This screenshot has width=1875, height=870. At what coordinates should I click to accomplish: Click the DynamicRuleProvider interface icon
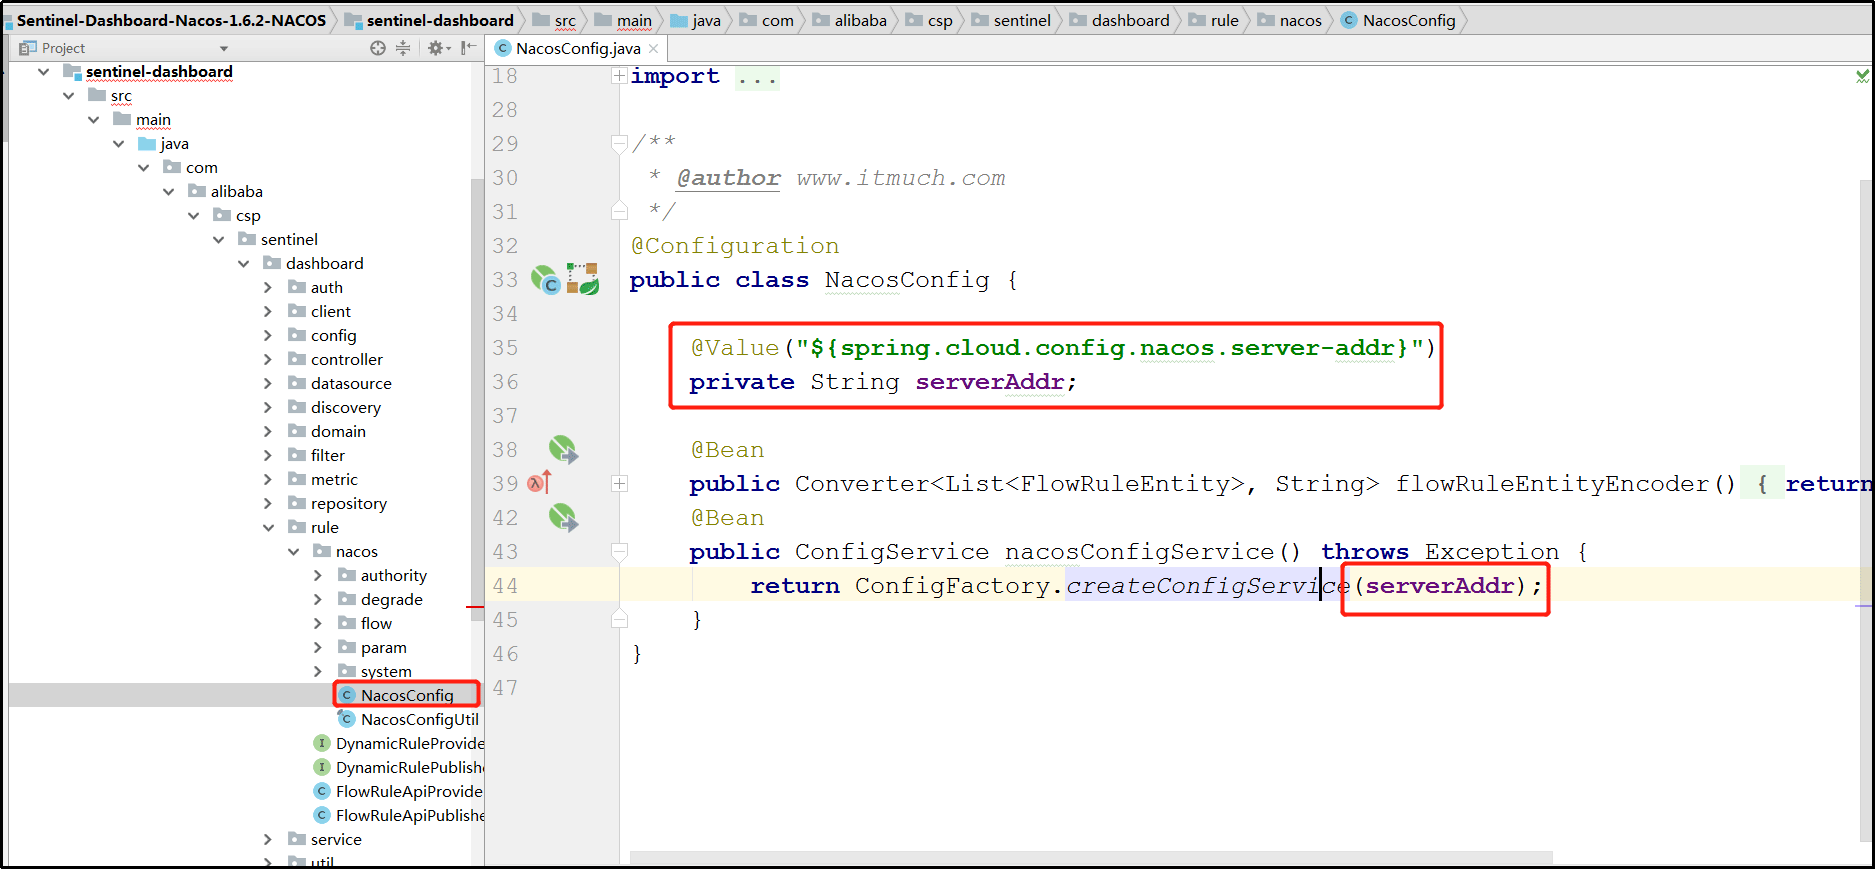point(322,743)
